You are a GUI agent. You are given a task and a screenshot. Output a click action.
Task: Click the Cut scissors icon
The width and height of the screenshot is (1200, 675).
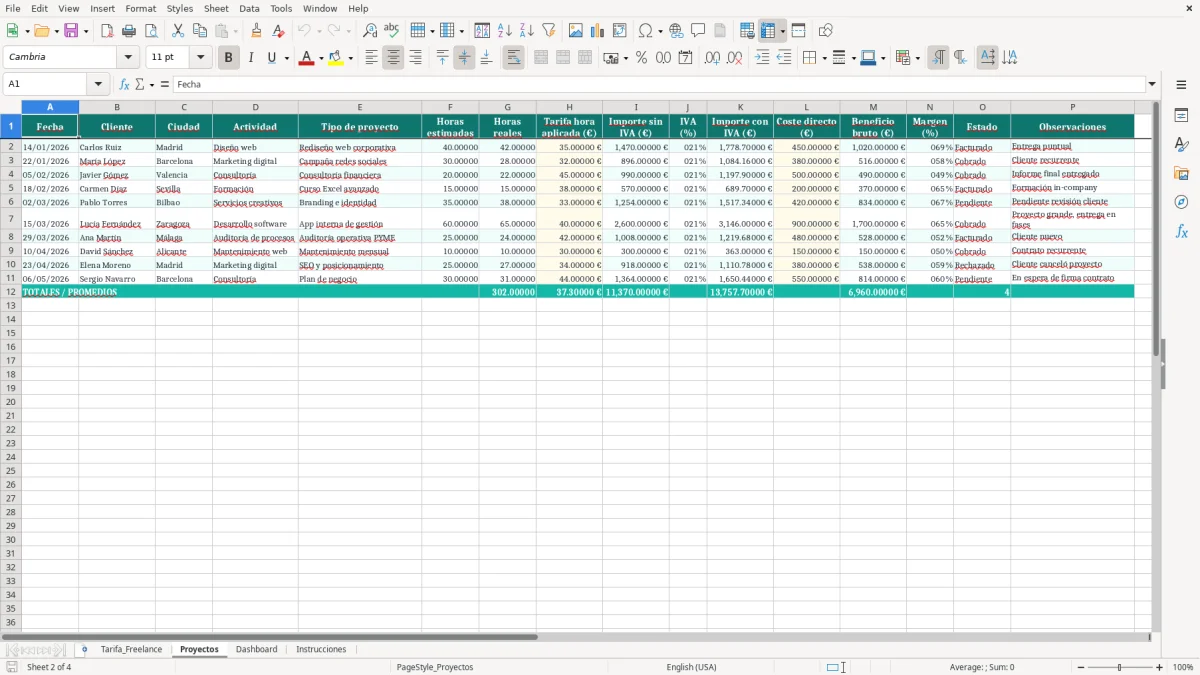[178, 31]
